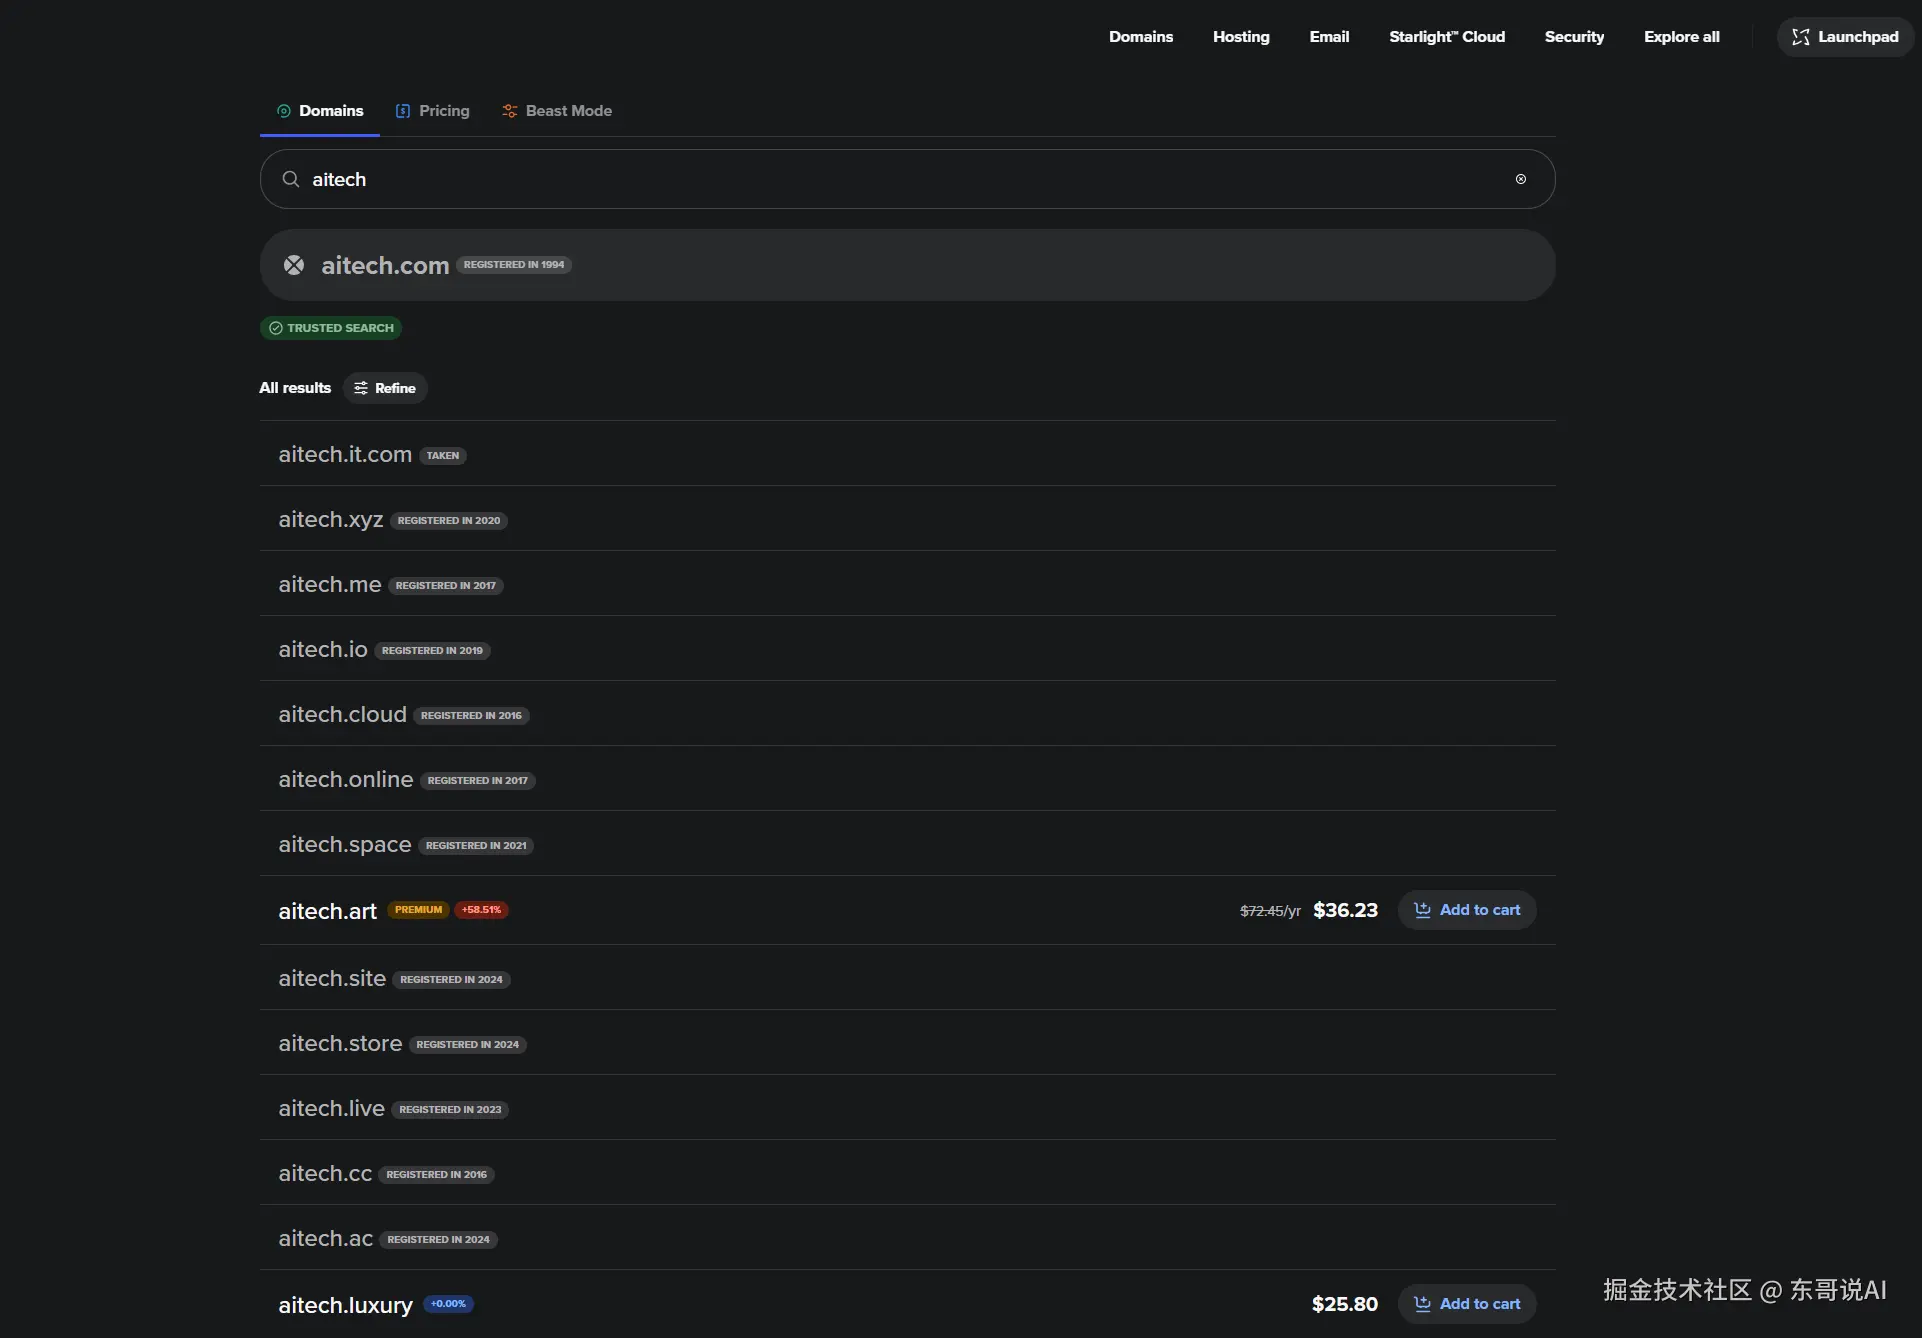
Task: Clear the aitech search text
Action: [1520, 179]
